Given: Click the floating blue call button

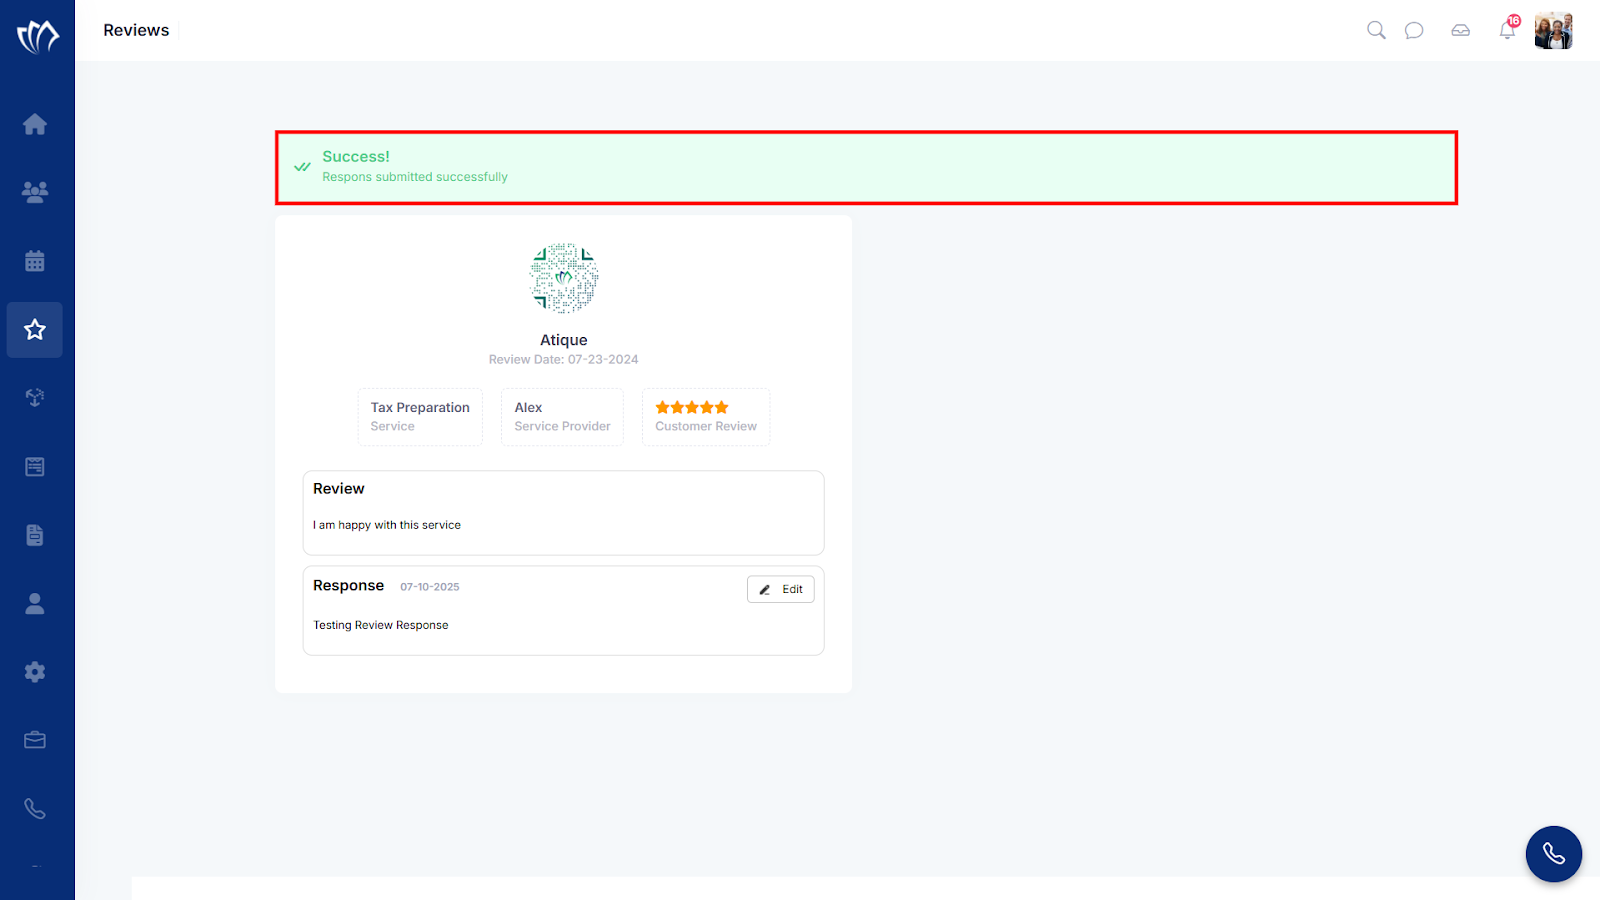Looking at the screenshot, I should click(1554, 854).
